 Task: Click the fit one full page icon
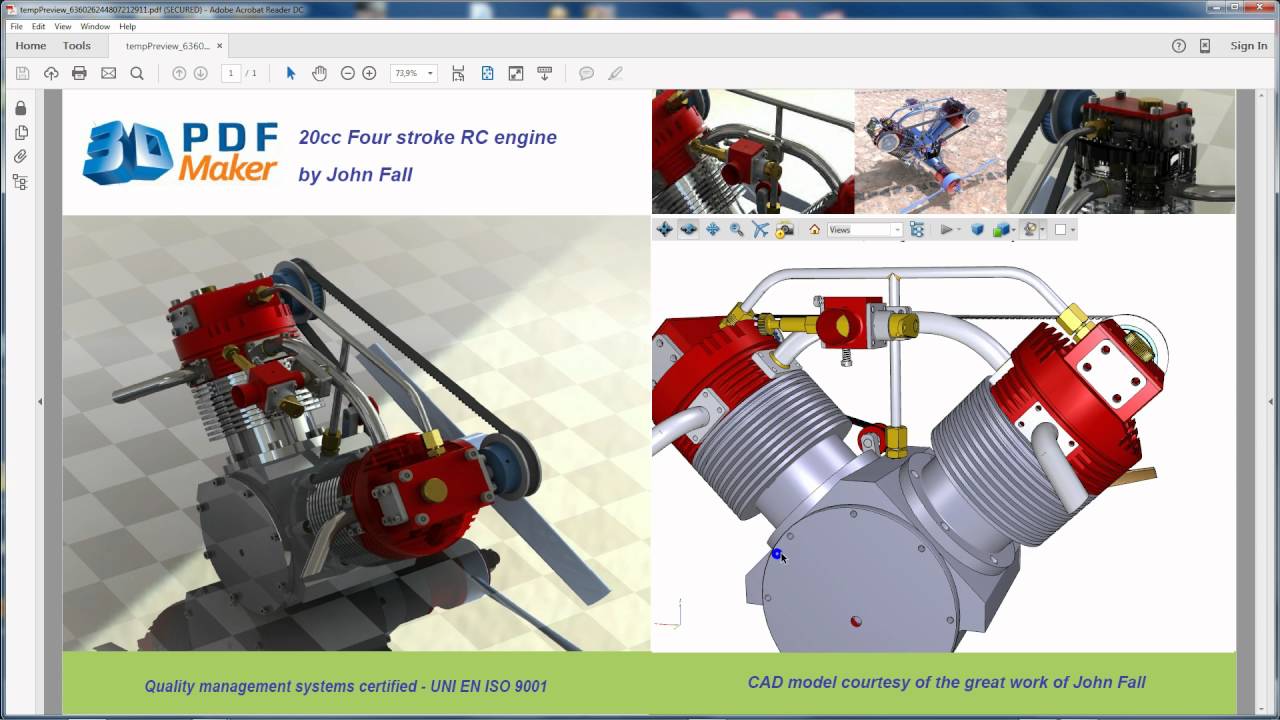coord(487,73)
